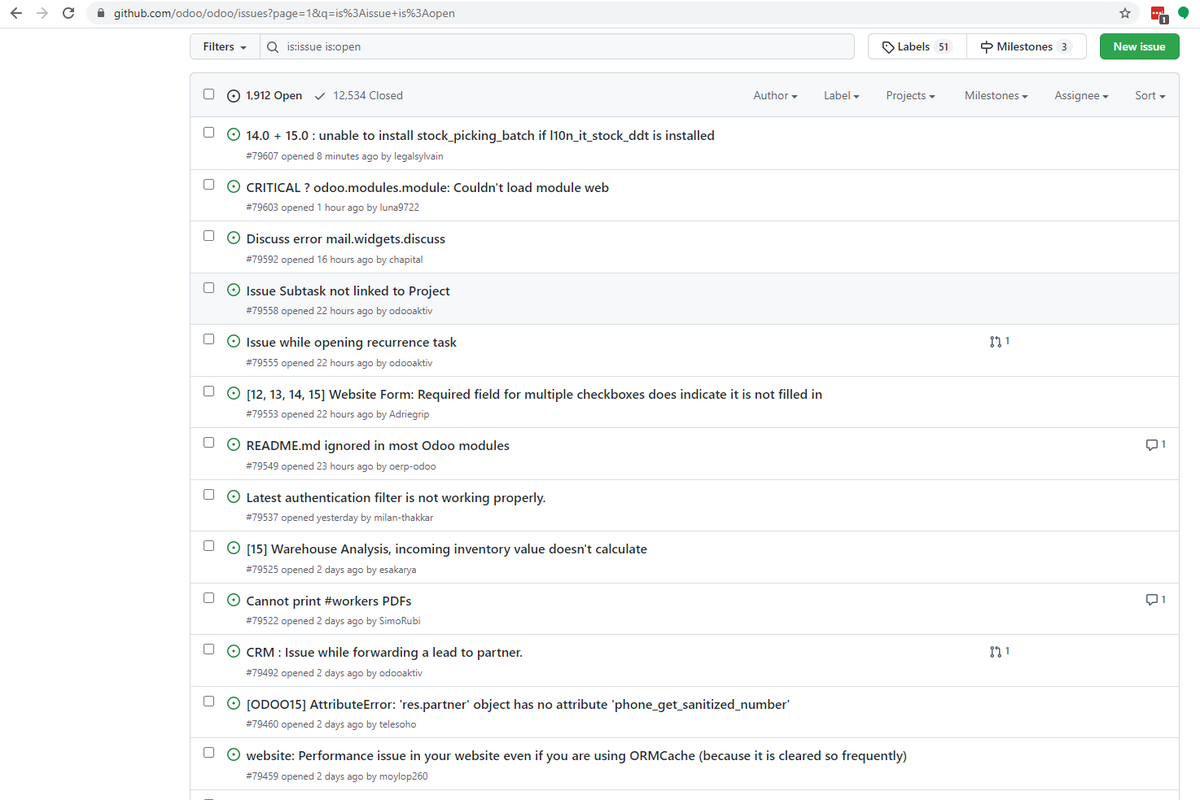Open author link SimoRubi

click(400, 621)
